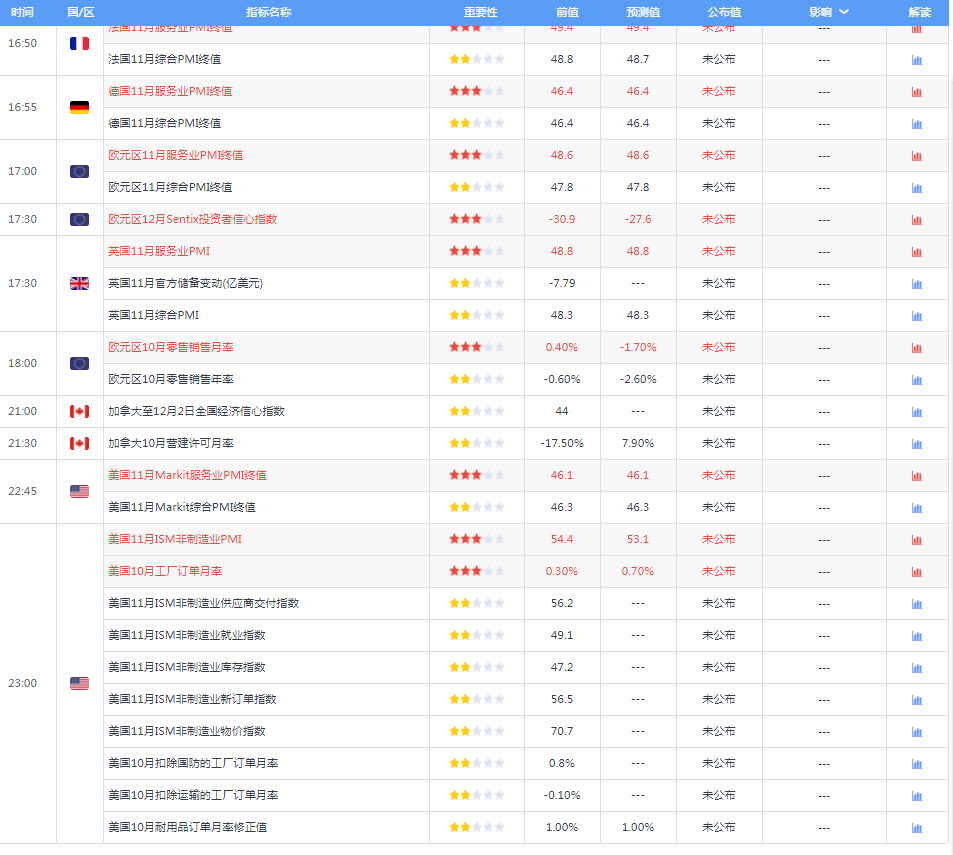Select previous value -7.79
The height and width of the screenshot is (855, 953).
[x=562, y=283]
